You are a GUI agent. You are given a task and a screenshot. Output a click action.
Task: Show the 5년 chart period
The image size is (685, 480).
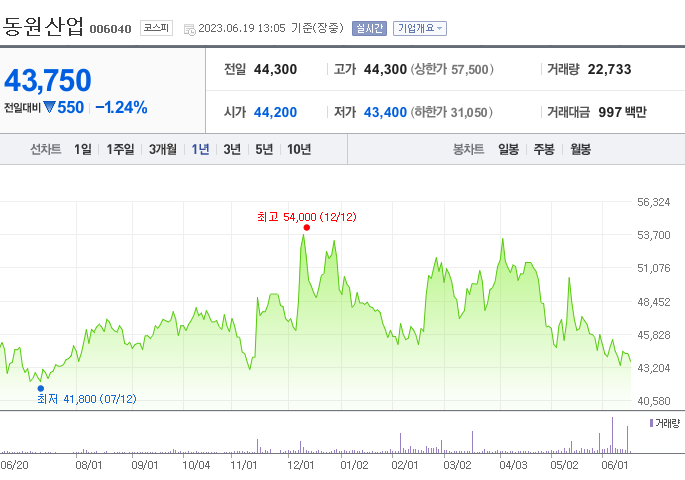tap(264, 149)
